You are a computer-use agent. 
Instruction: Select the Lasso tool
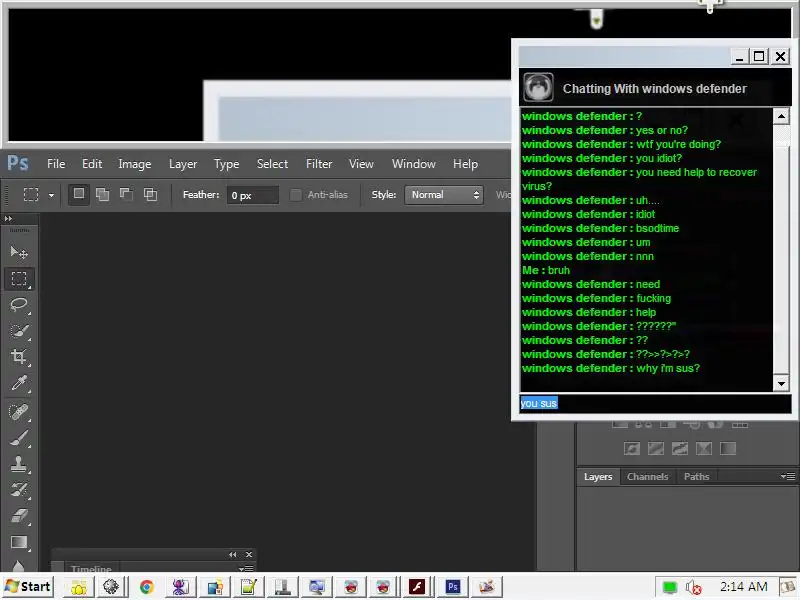point(19,305)
